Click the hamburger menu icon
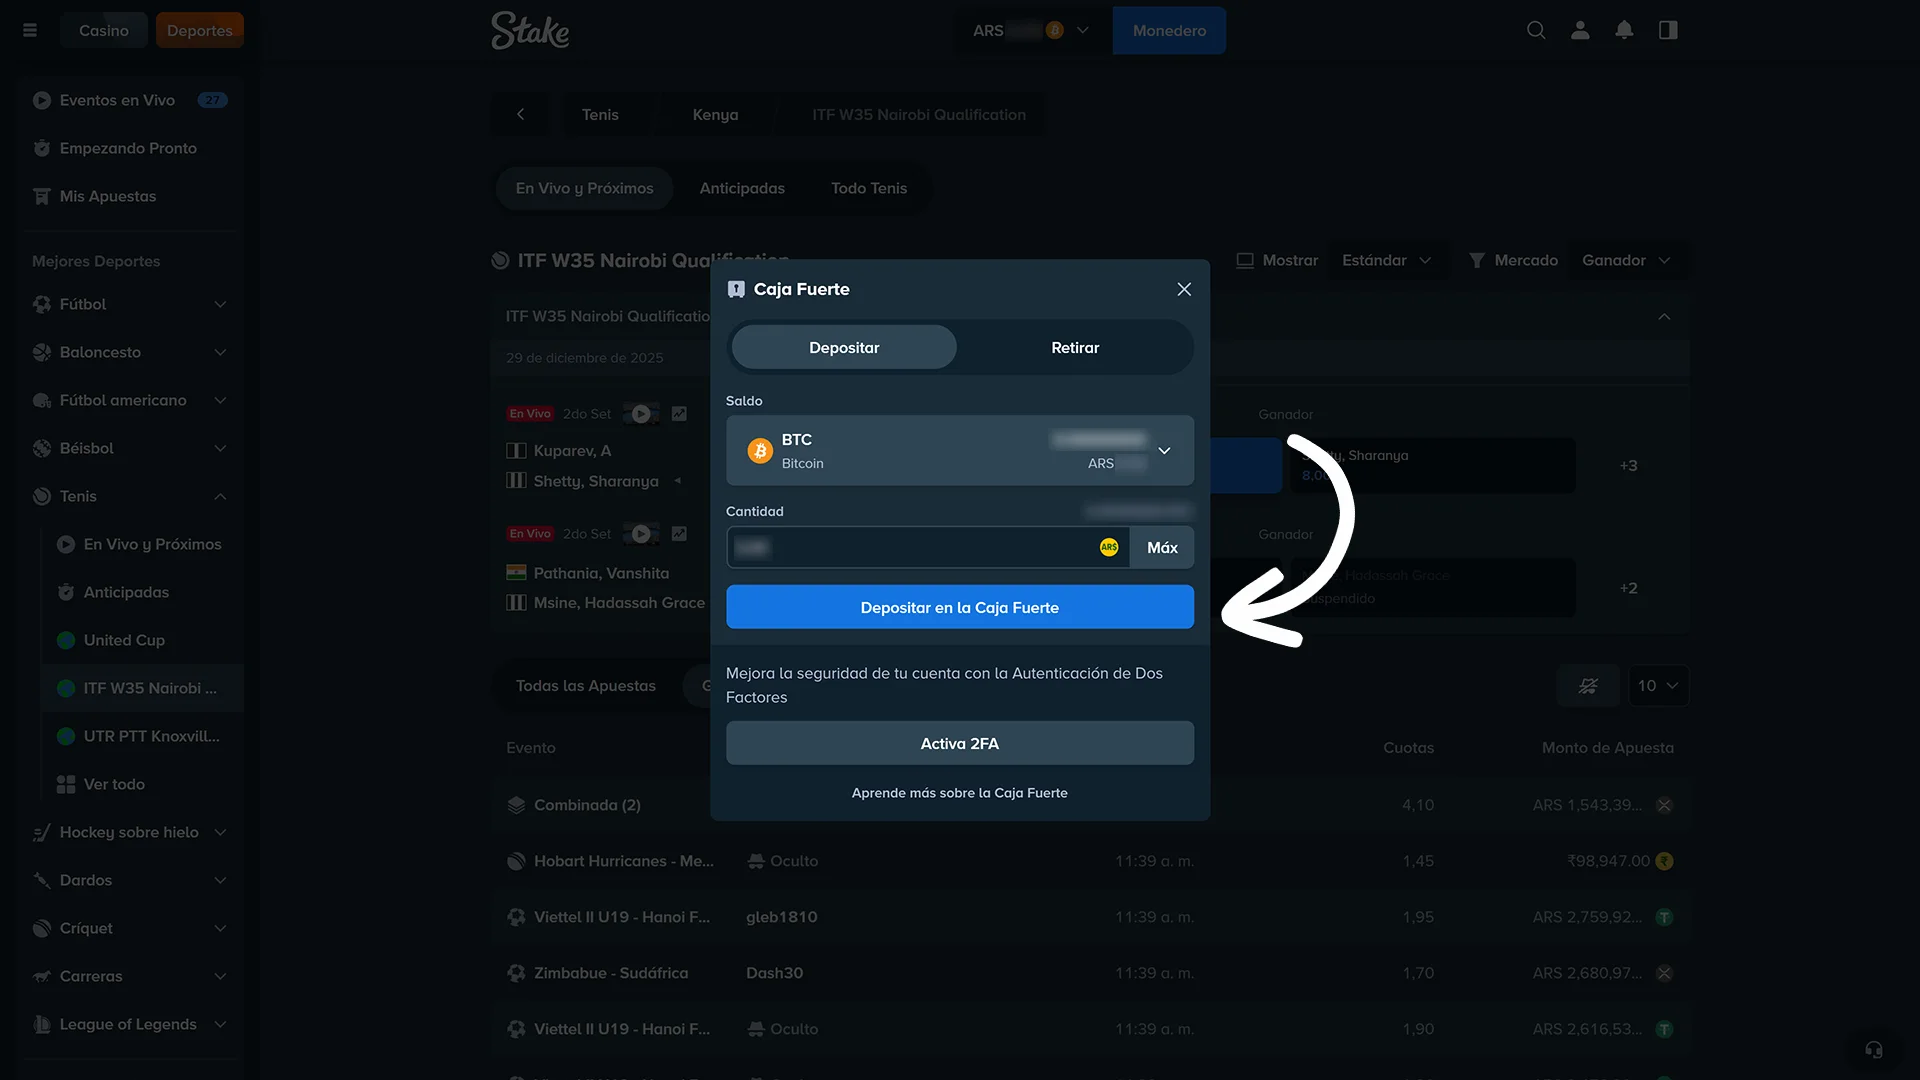 30,30
